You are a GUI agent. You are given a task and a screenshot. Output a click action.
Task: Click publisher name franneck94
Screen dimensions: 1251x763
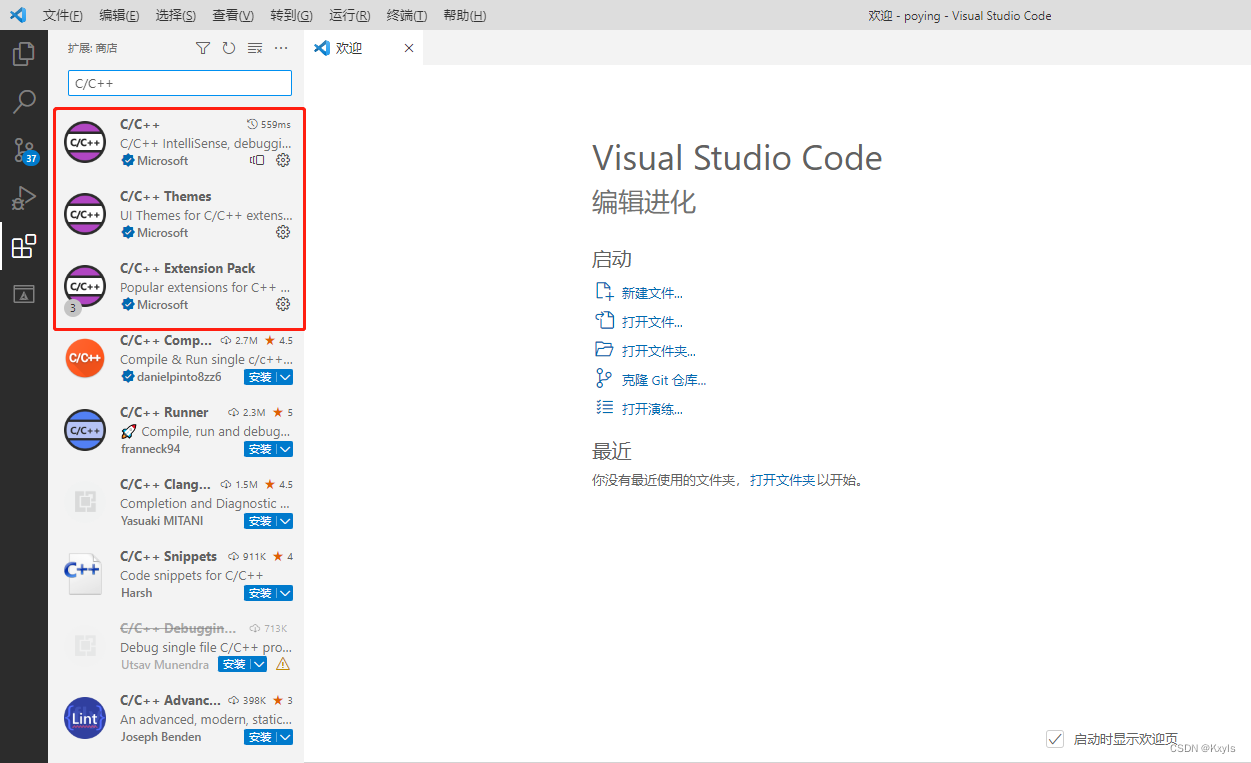click(150, 449)
